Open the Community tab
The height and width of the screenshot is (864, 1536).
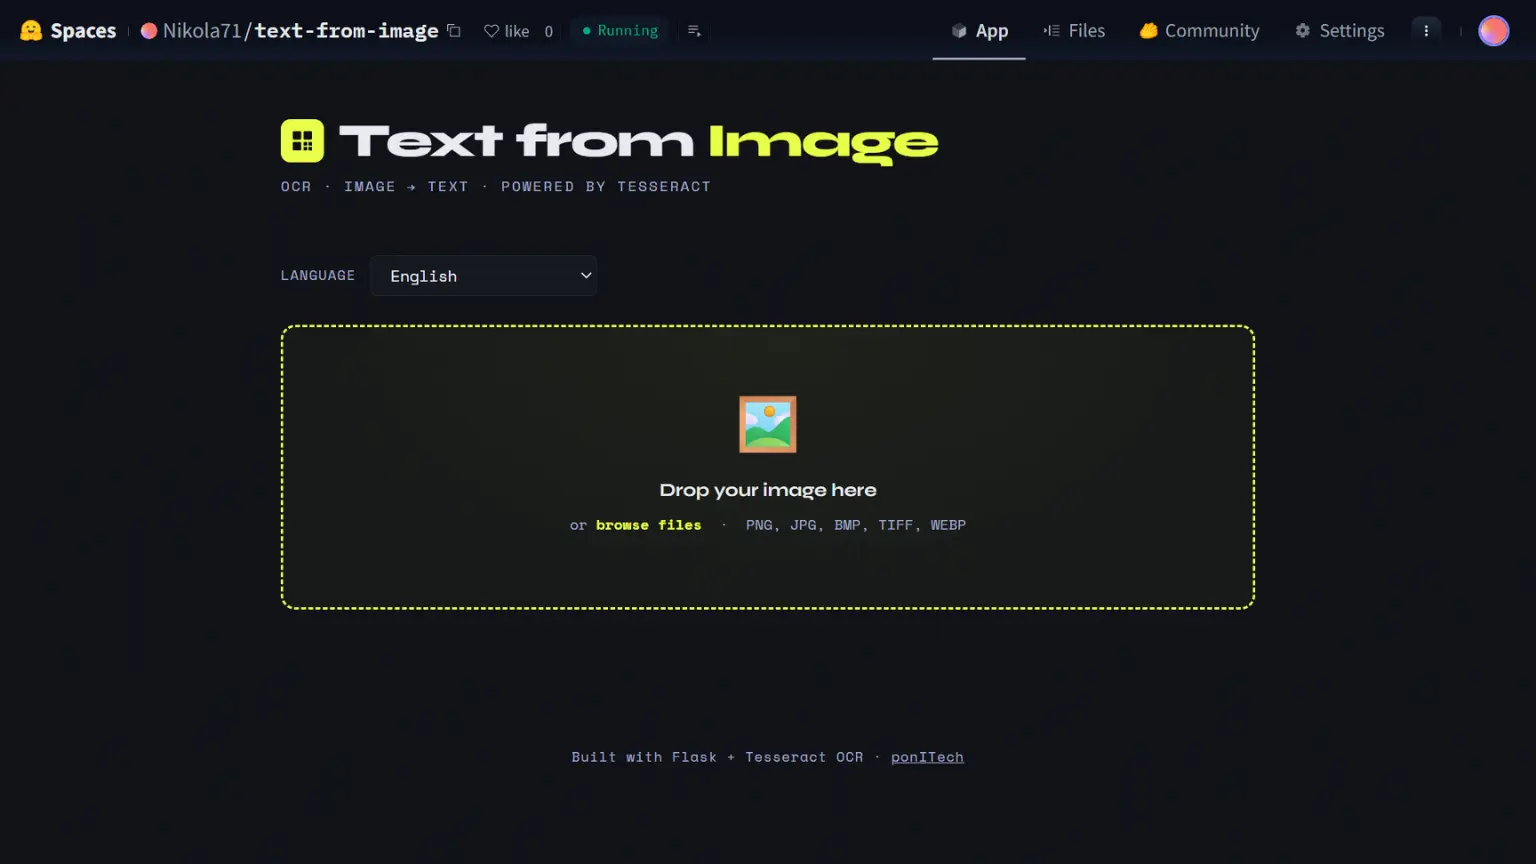pos(1199,30)
